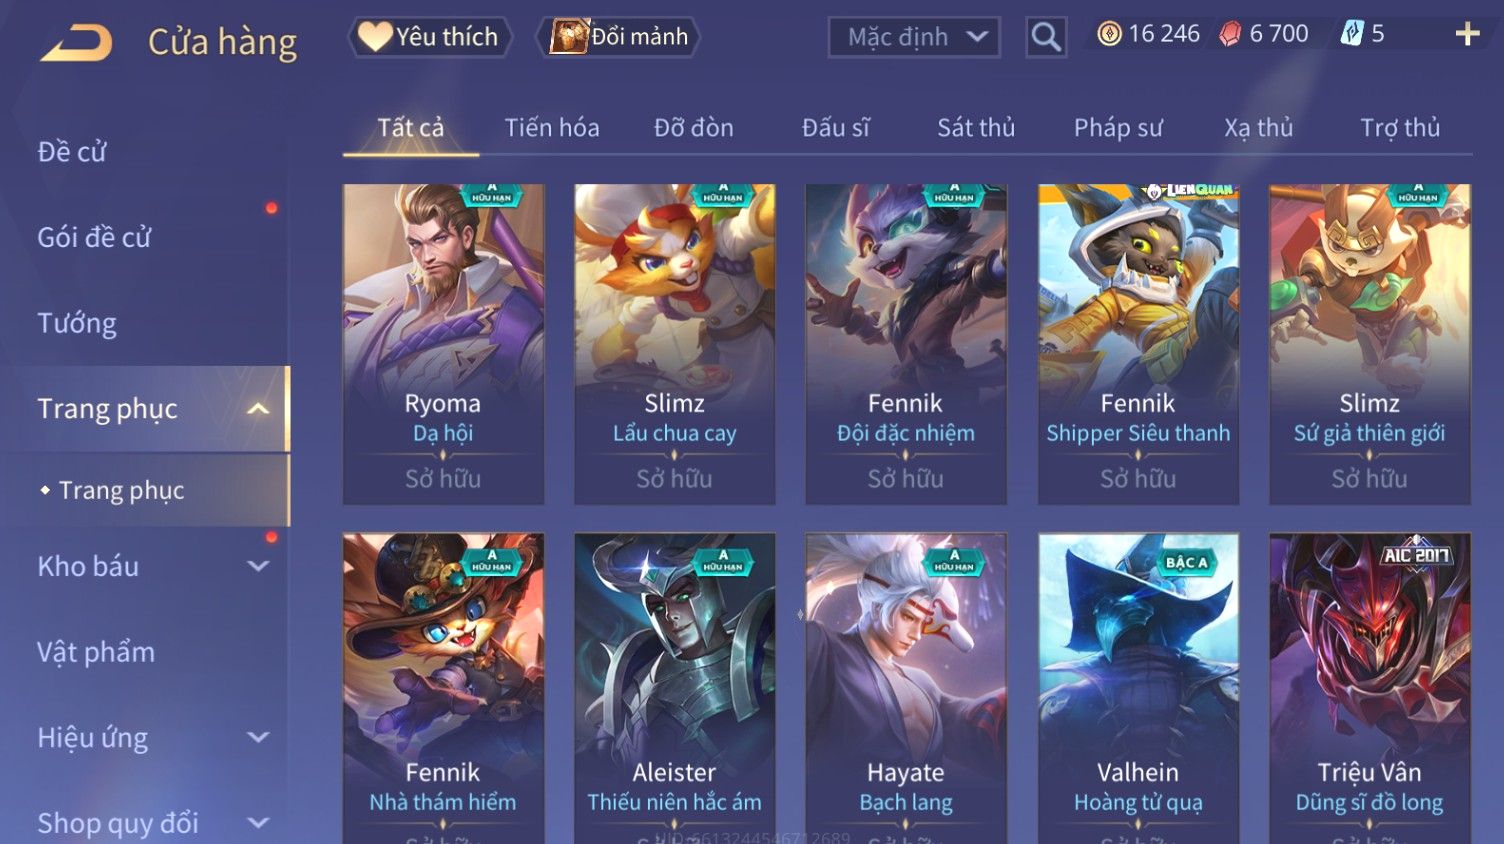
Task: Open the search magnifier icon
Action: click(x=1046, y=37)
